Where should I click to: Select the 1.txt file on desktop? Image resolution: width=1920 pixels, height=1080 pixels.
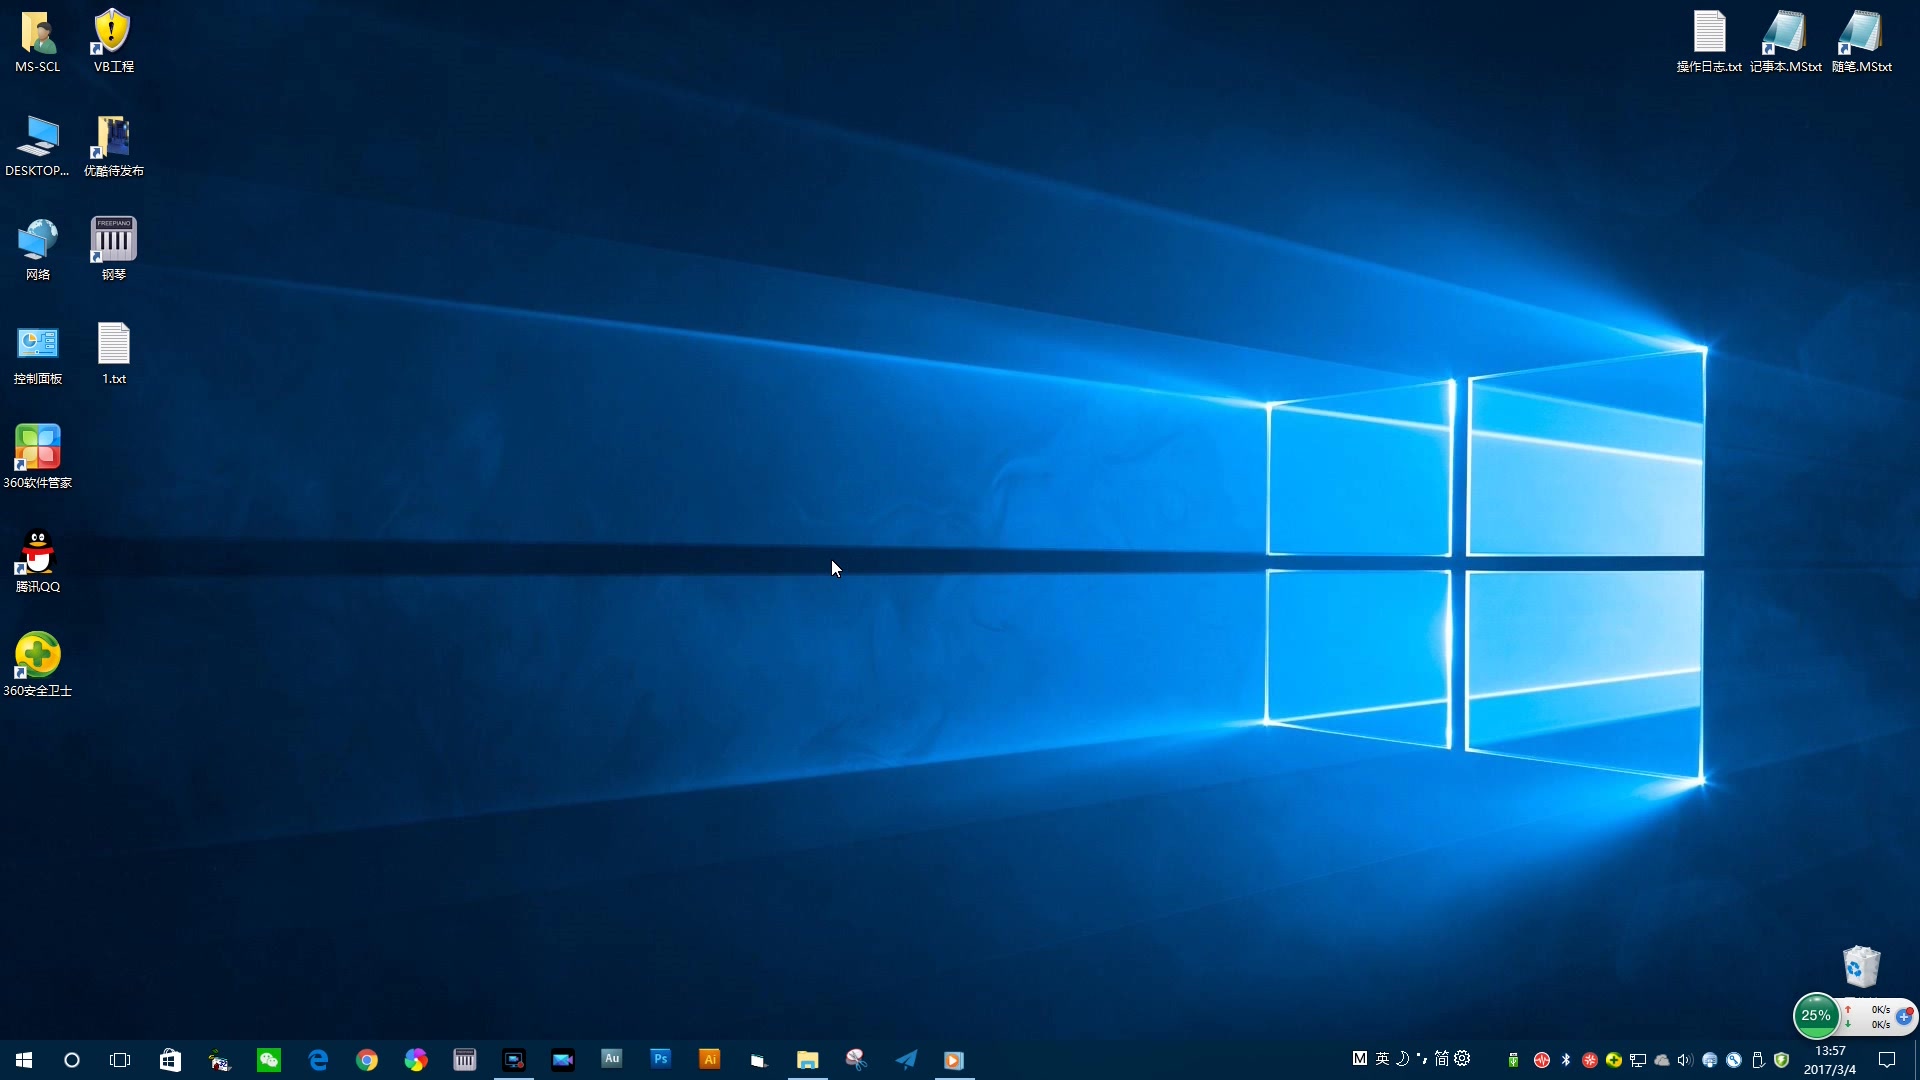pyautogui.click(x=113, y=354)
